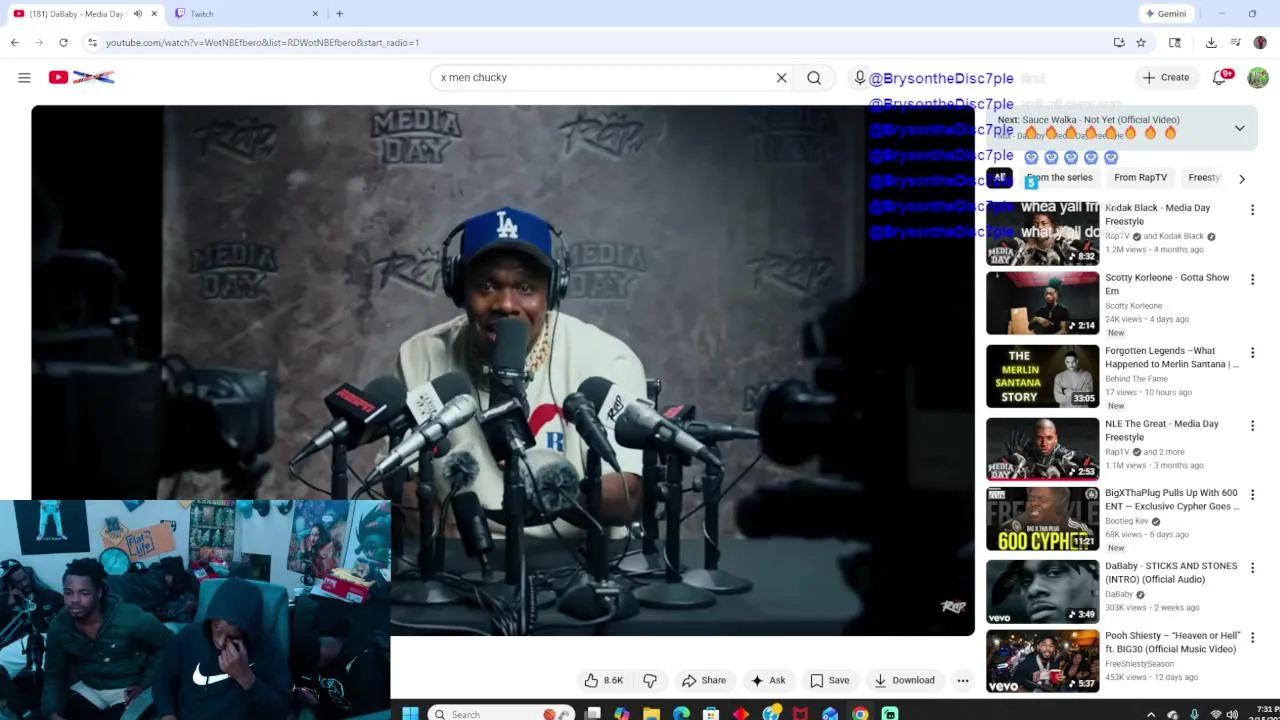Open options for Kodak Black Media Day Freestyle
The image size is (1280, 720).
[1252, 210]
